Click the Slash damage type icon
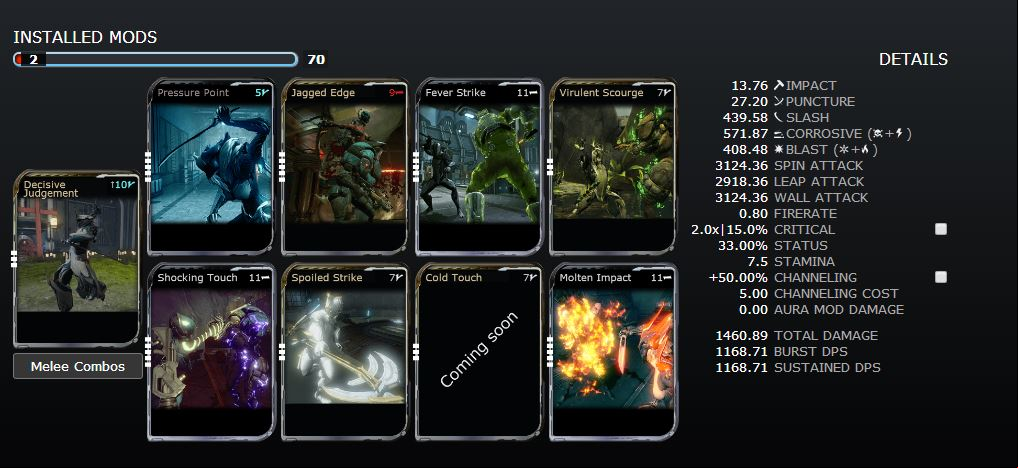Image resolution: width=1018 pixels, height=468 pixels. point(779,117)
